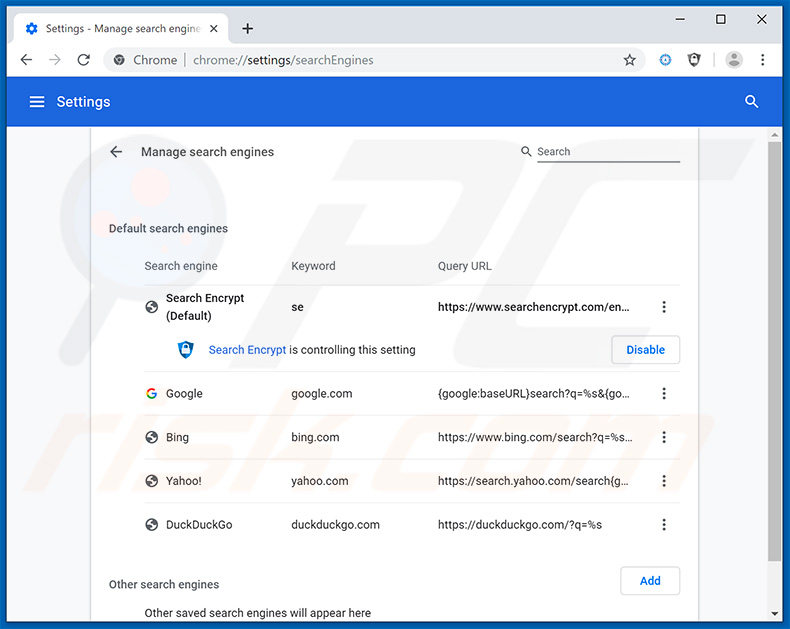Click the 'Other search engines' heading

click(x=164, y=584)
